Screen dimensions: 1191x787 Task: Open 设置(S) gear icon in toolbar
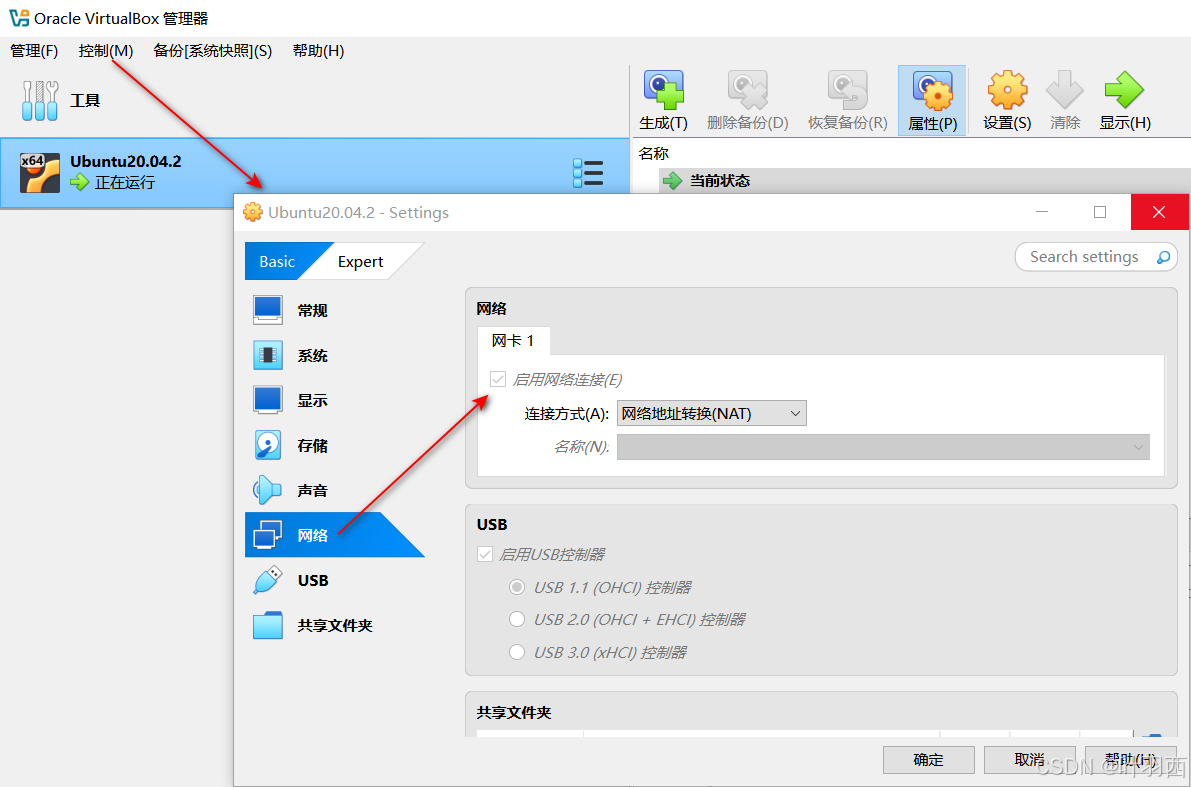[x=1007, y=90]
